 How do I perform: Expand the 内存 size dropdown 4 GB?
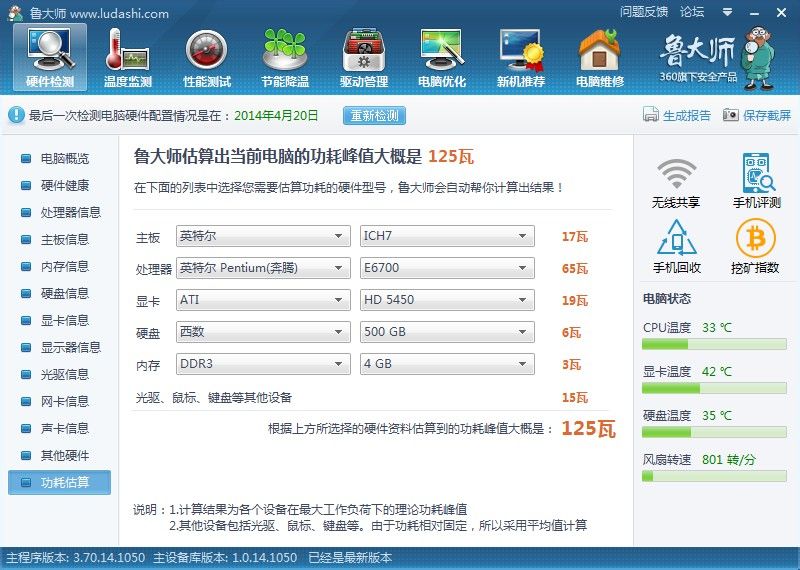point(447,364)
